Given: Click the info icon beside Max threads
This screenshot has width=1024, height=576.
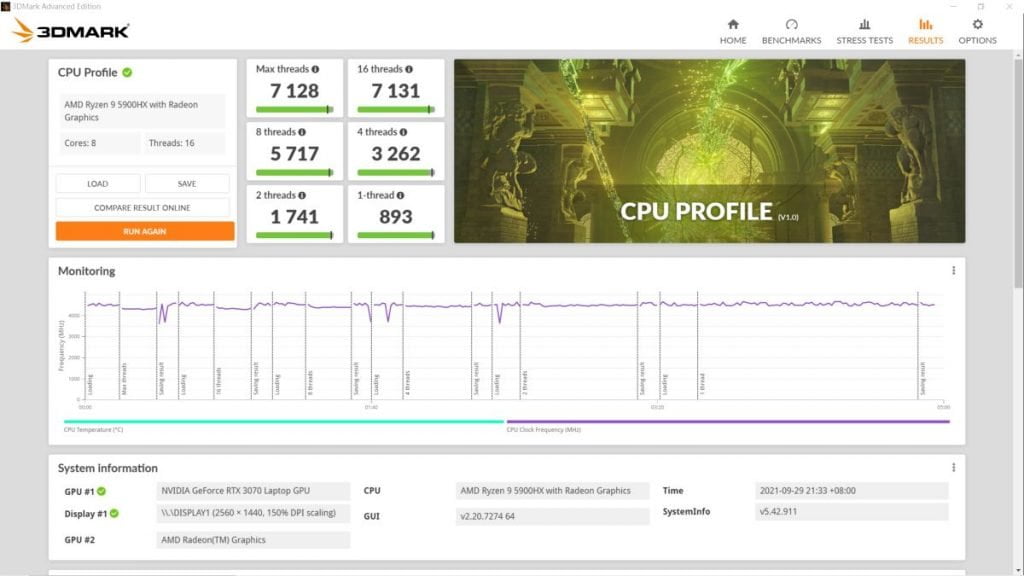Looking at the screenshot, I should tap(315, 70).
